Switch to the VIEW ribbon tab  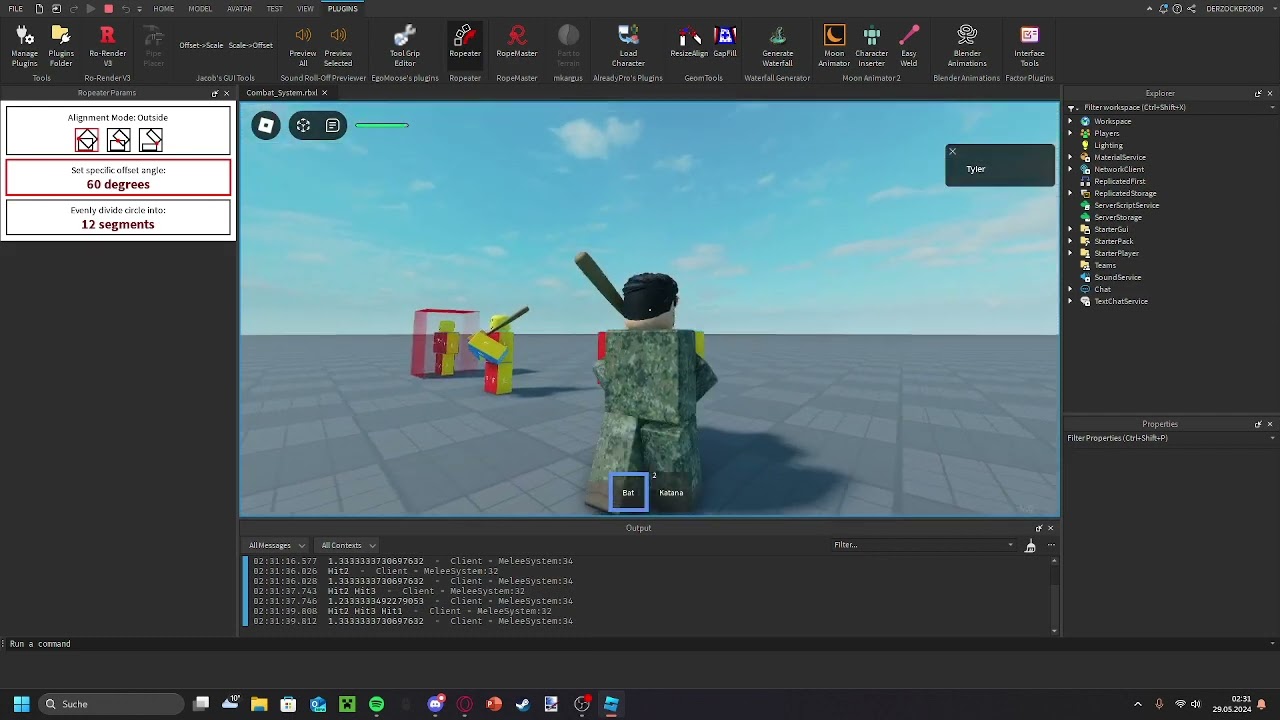point(305,9)
